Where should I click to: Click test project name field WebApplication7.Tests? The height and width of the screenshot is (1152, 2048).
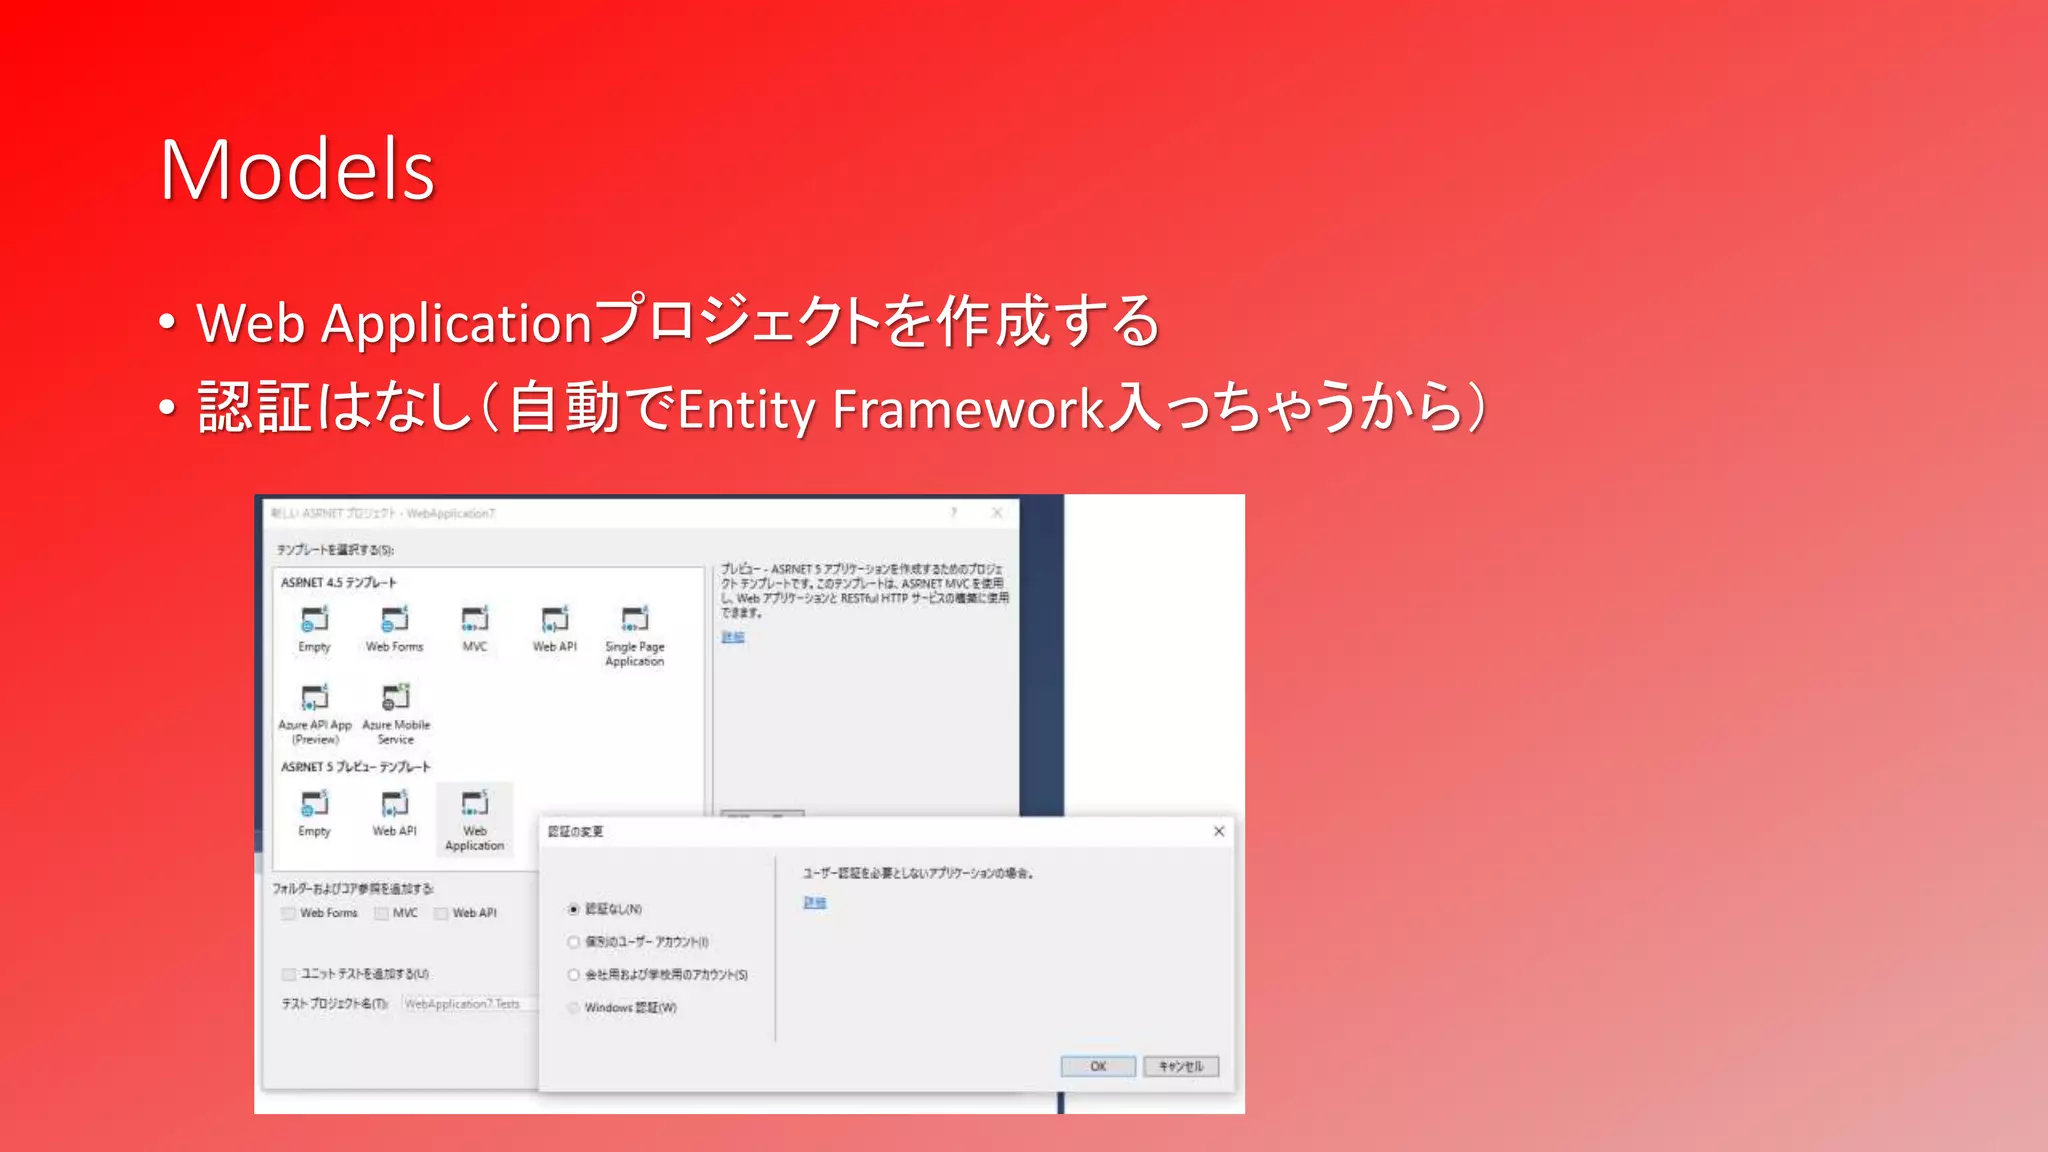[x=470, y=1004]
